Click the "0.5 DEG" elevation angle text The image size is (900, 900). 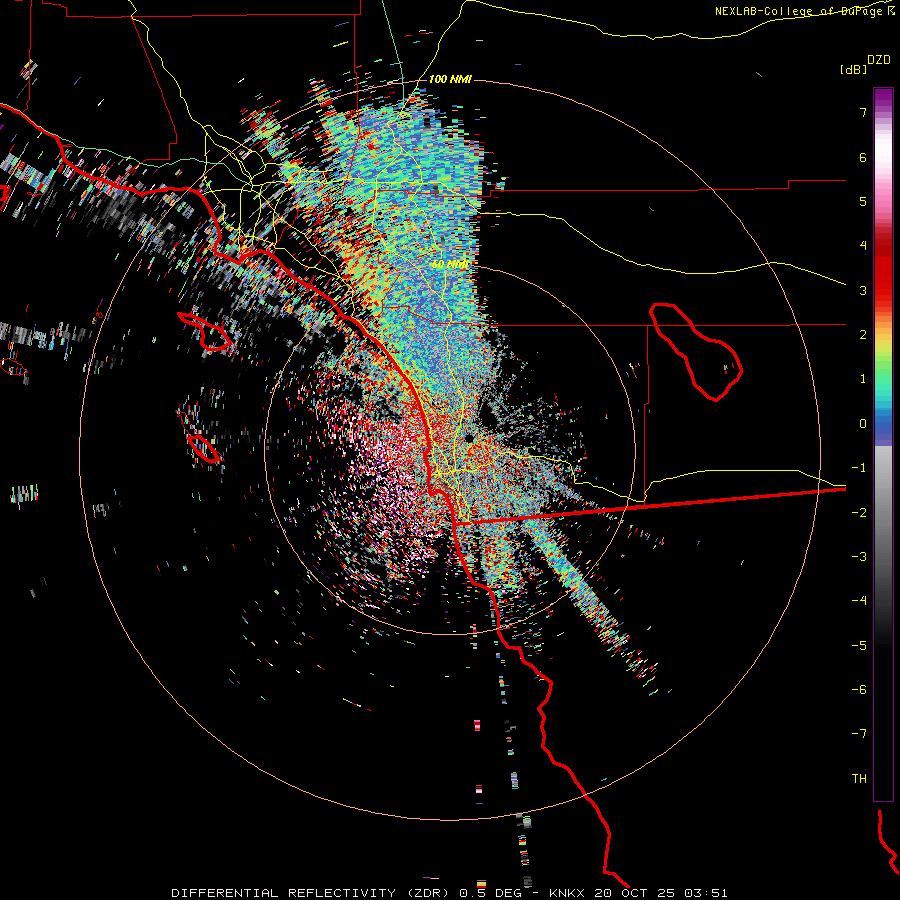(490, 893)
